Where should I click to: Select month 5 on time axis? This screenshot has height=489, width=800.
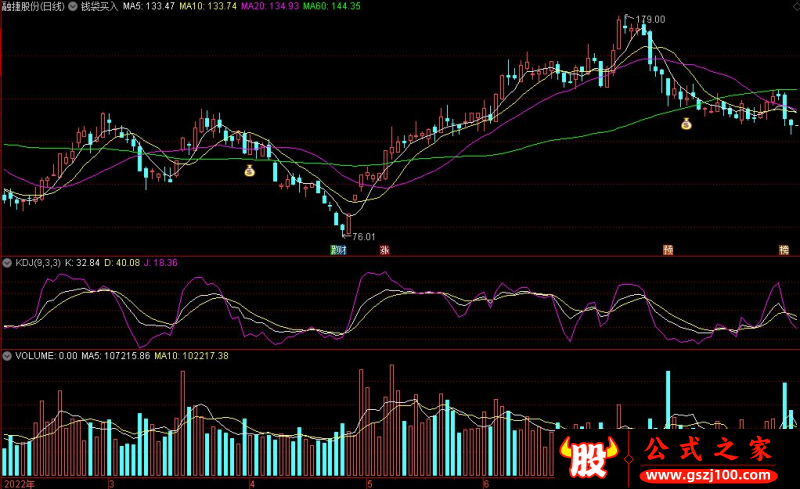[x=369, y=483]
